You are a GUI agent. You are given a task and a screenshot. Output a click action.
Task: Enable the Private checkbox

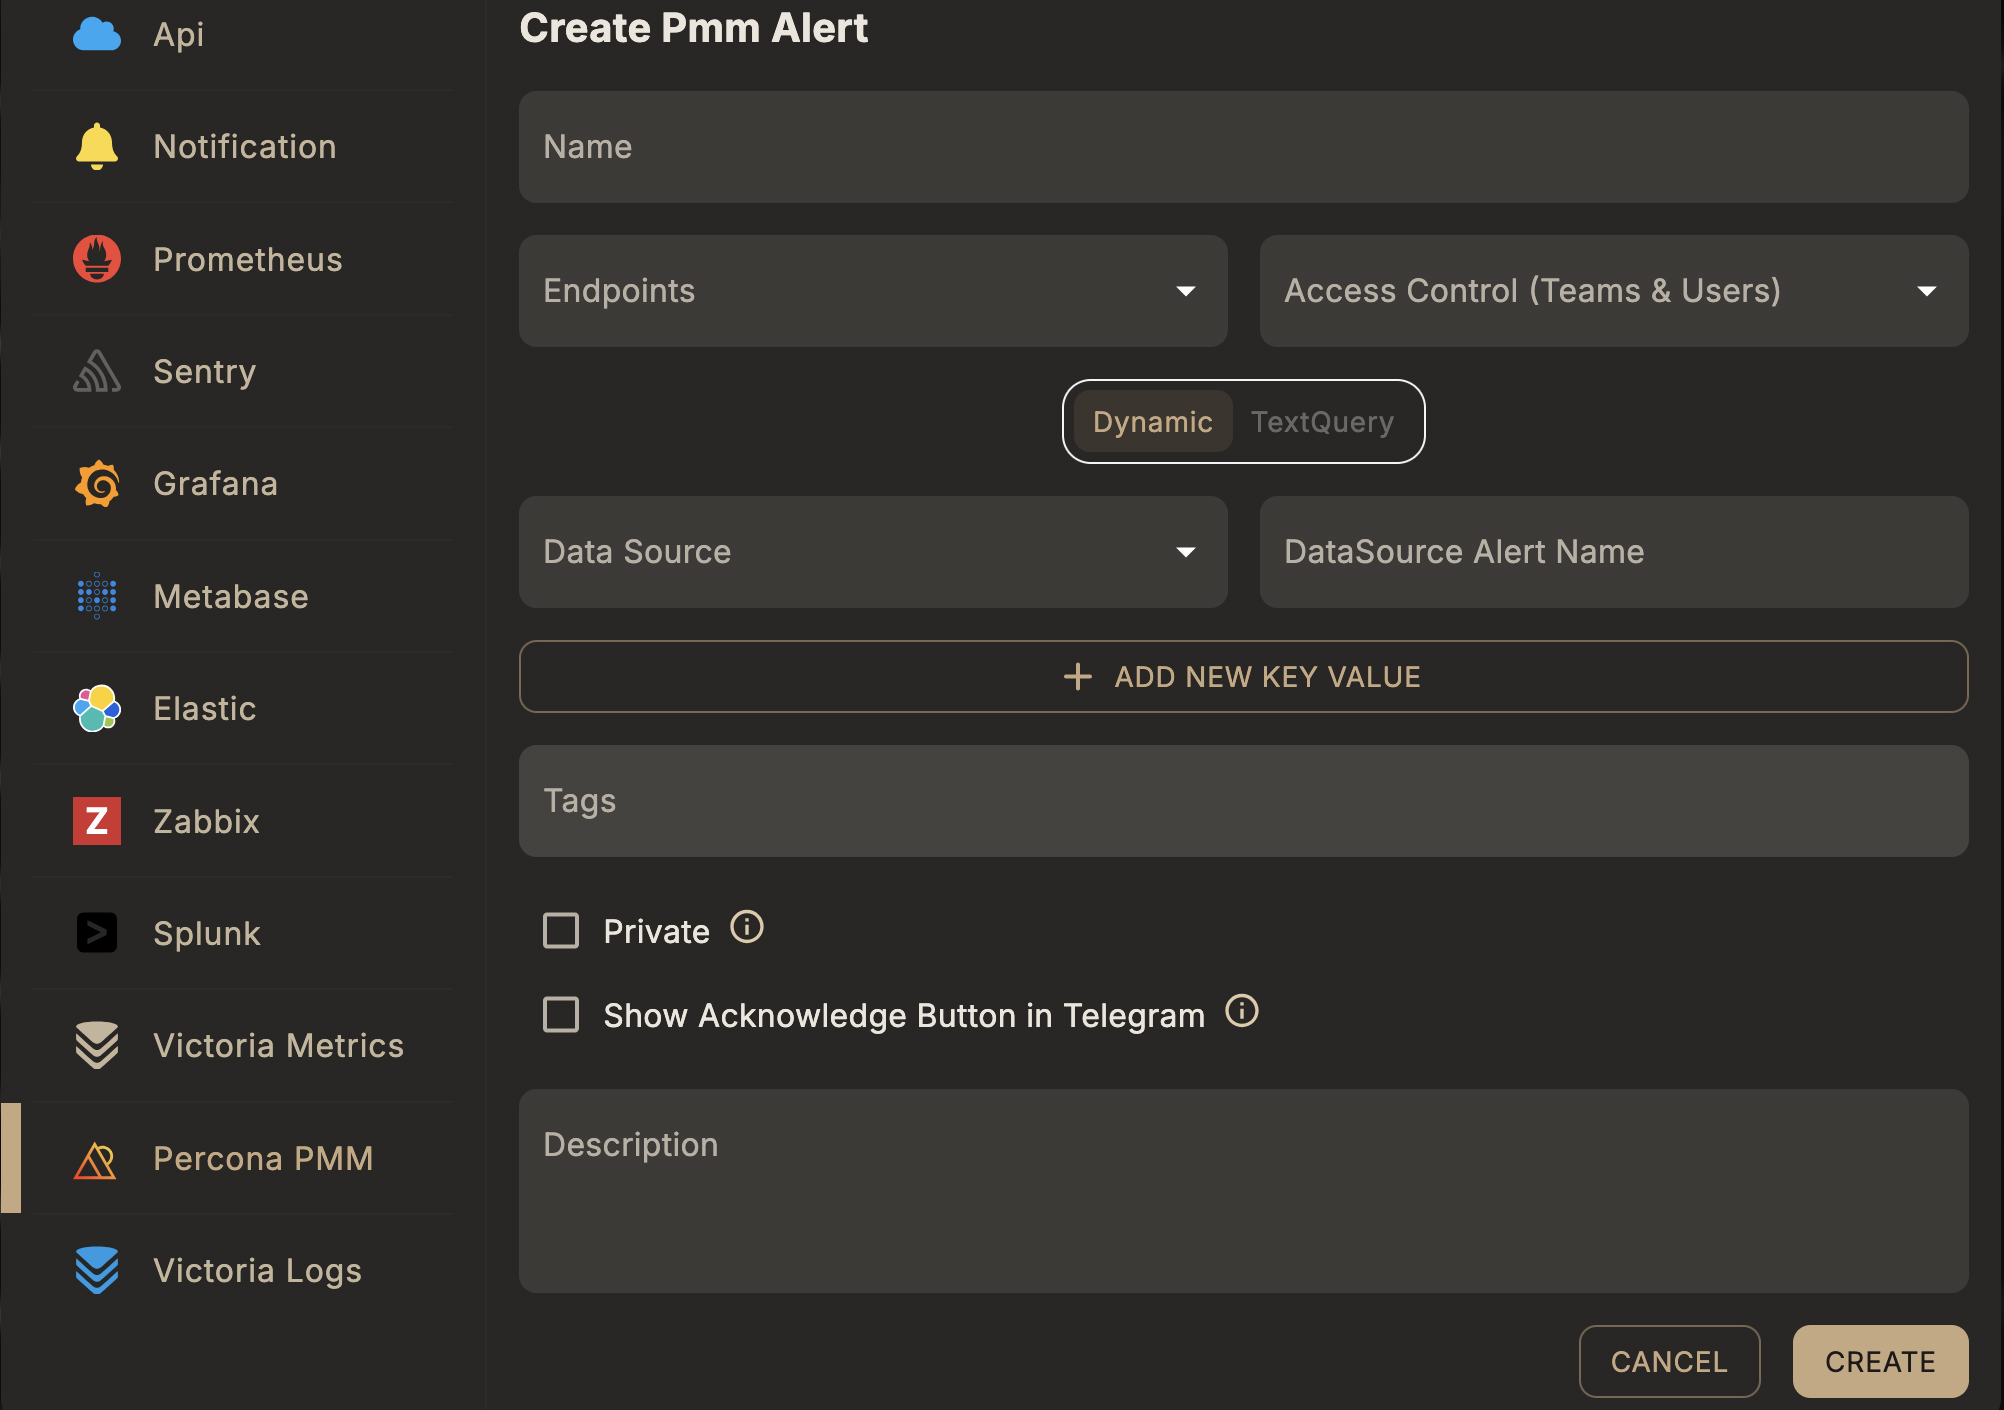[x=561, y=931]
